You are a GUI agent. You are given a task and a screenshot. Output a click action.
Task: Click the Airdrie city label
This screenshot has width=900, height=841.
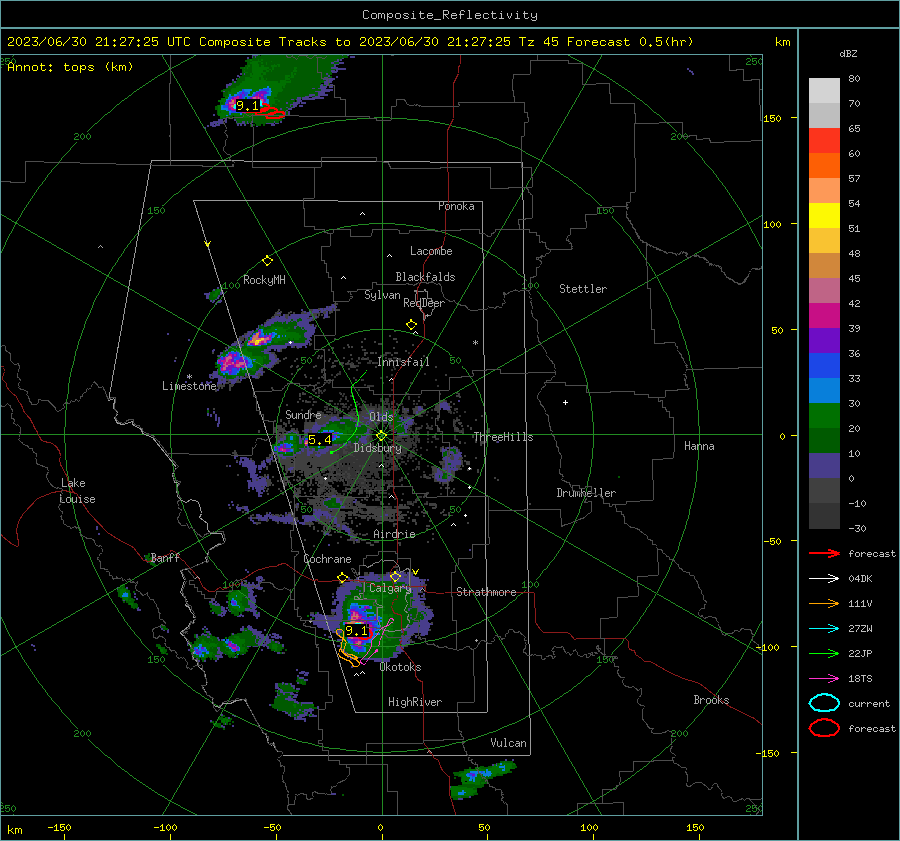[x=394, y=534]
